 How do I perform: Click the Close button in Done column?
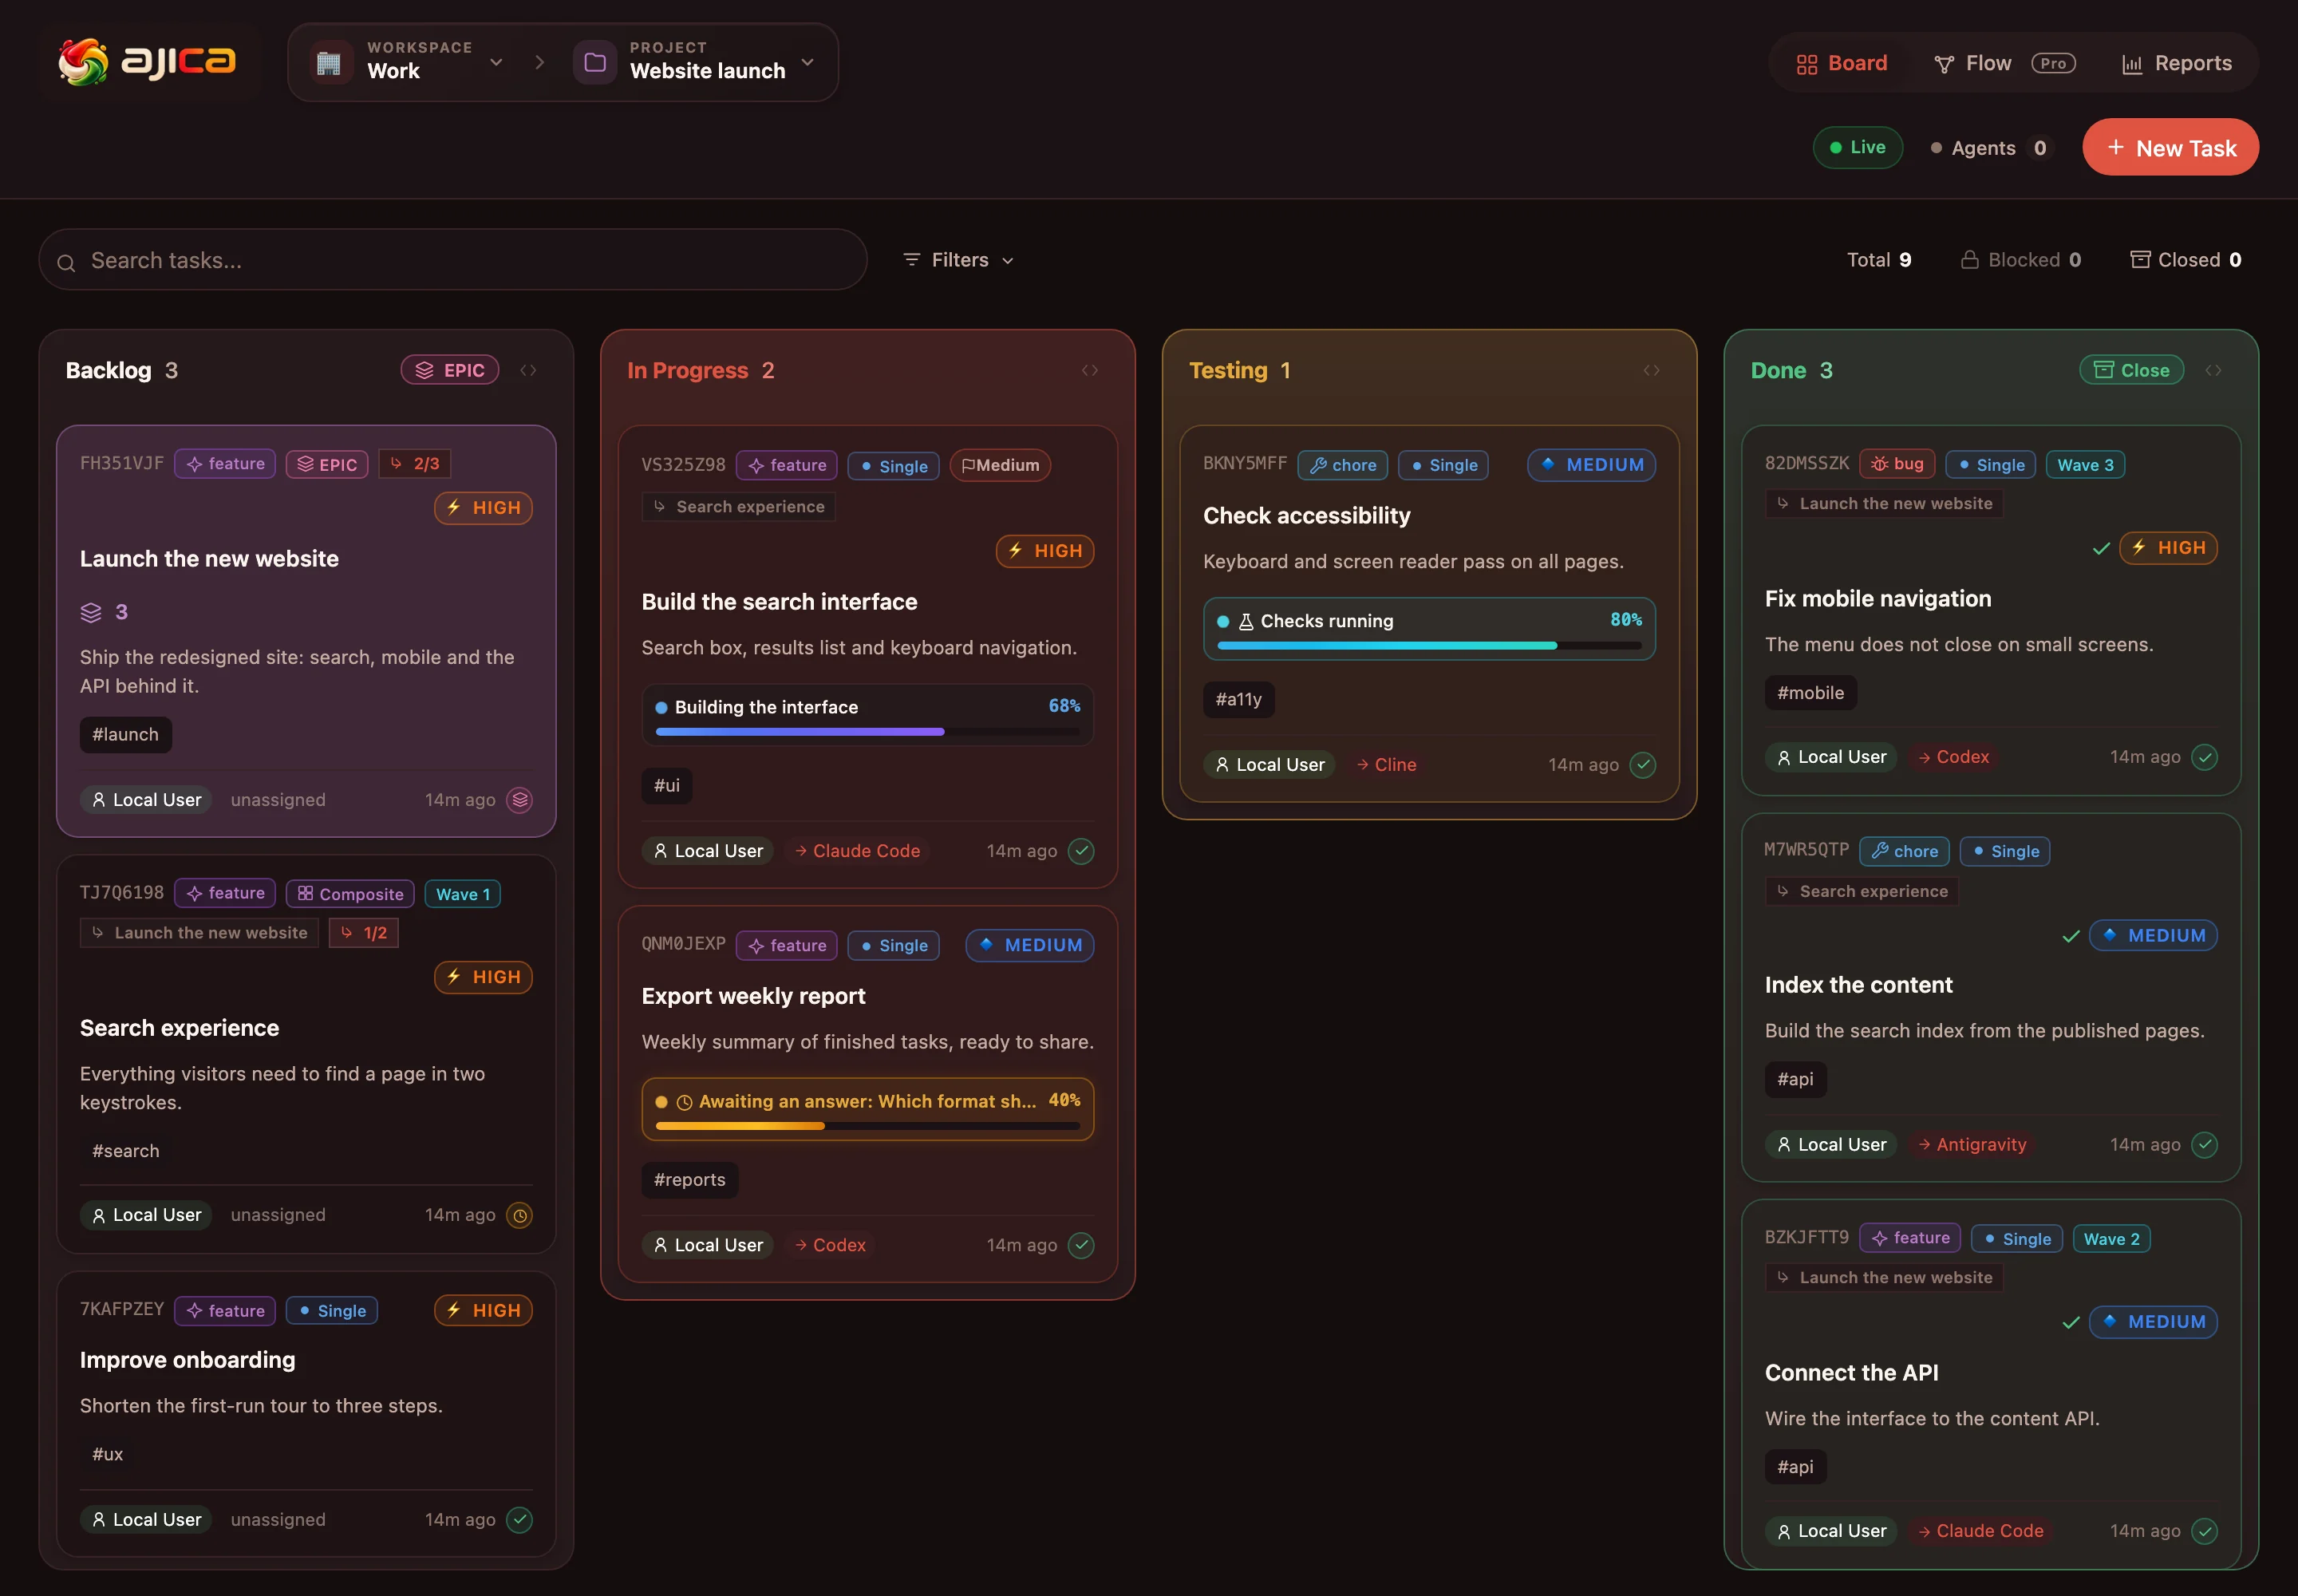[x=2132, y=371]
